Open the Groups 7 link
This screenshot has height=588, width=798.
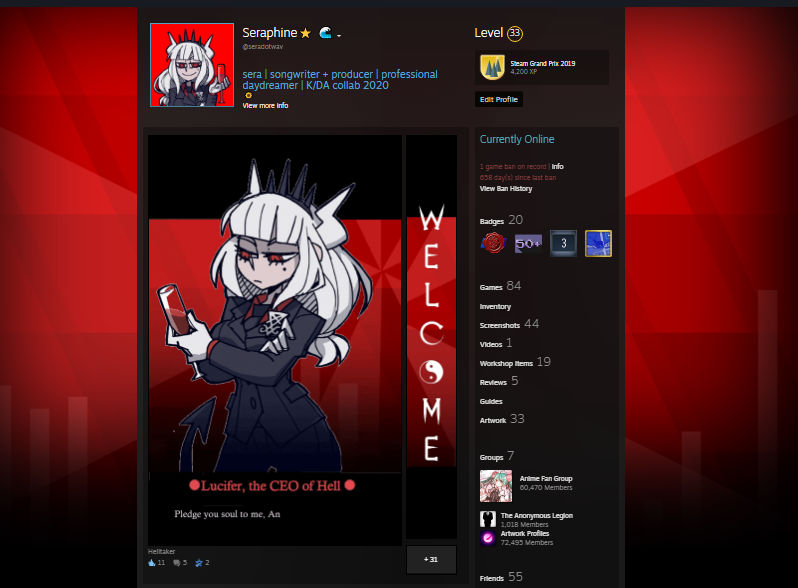tap(497, 456)
